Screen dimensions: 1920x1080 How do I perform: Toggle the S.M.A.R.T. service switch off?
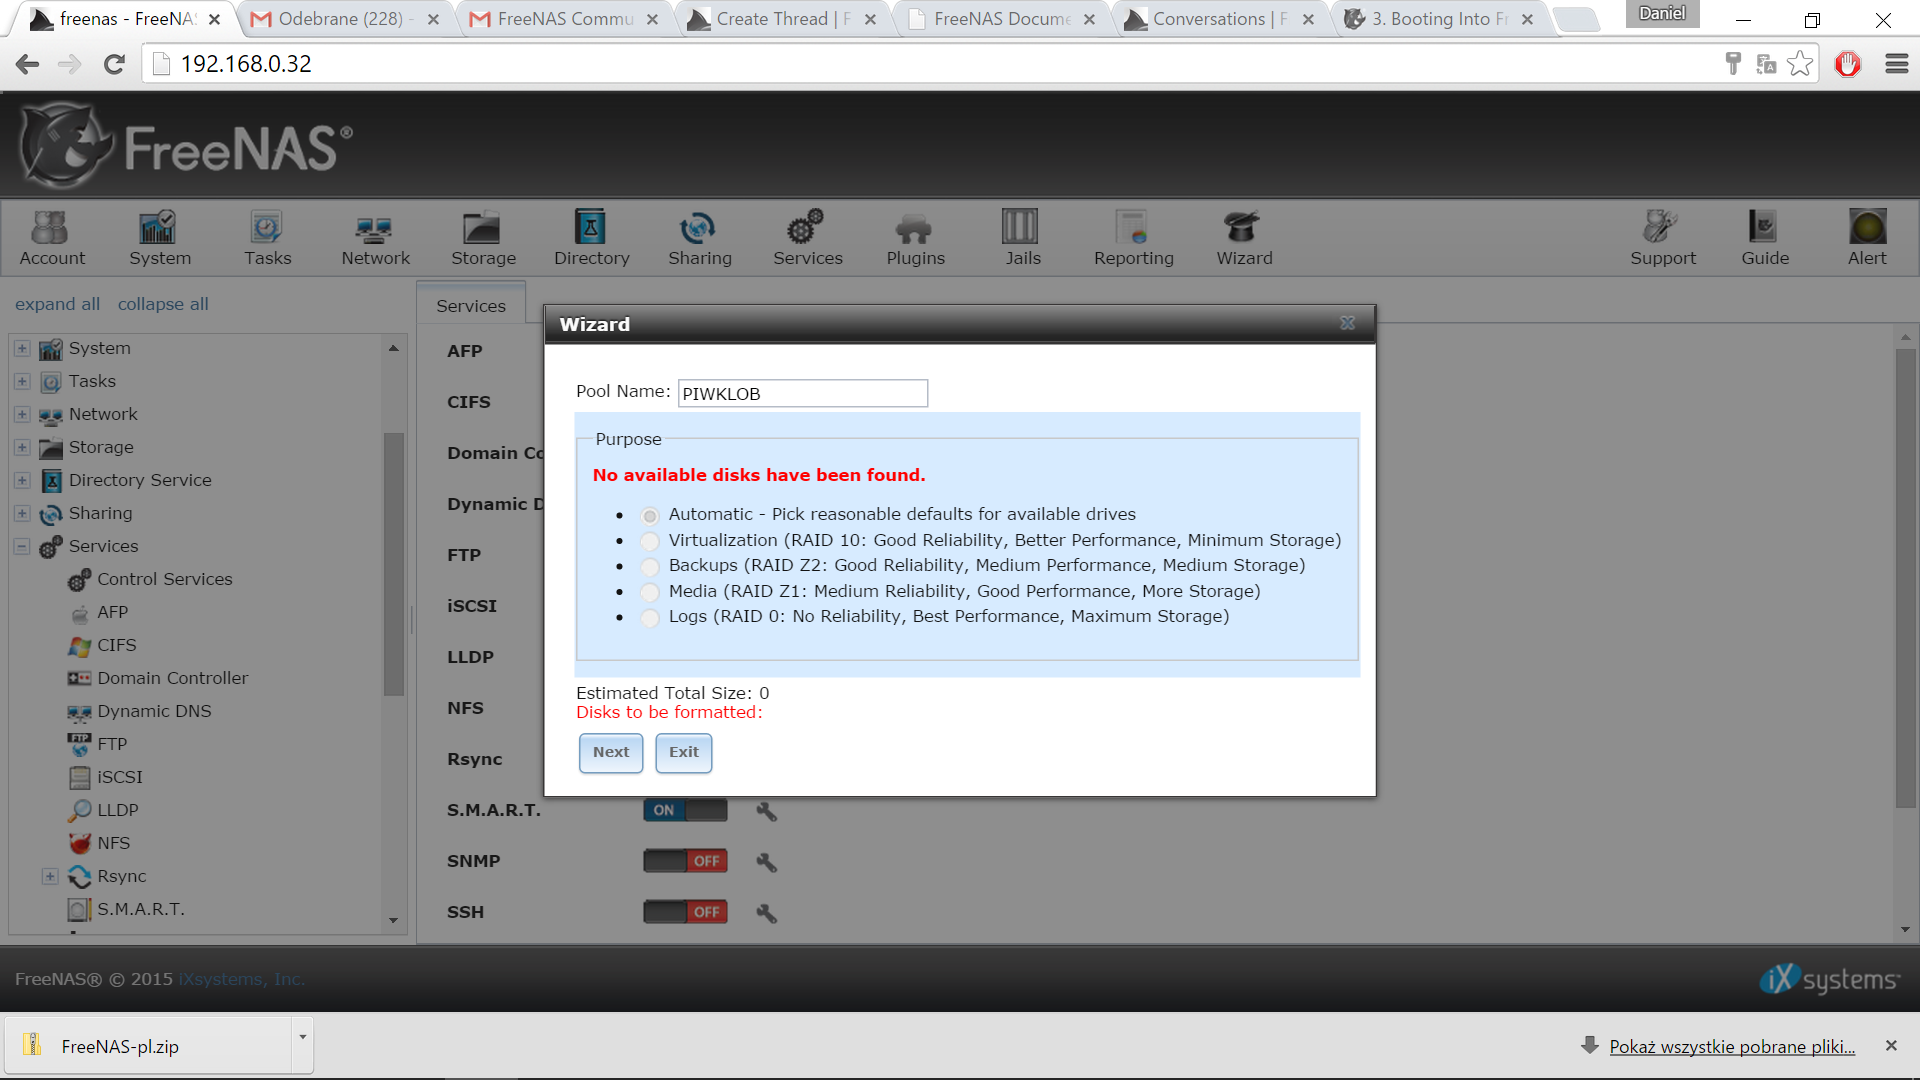coord(685,810)
